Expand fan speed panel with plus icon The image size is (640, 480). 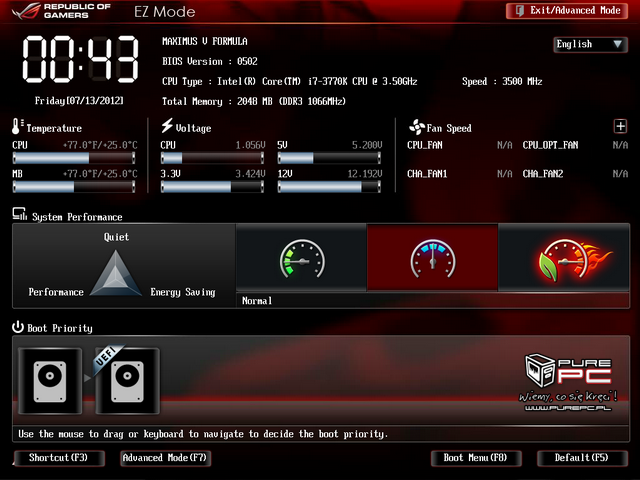(620, 127)
